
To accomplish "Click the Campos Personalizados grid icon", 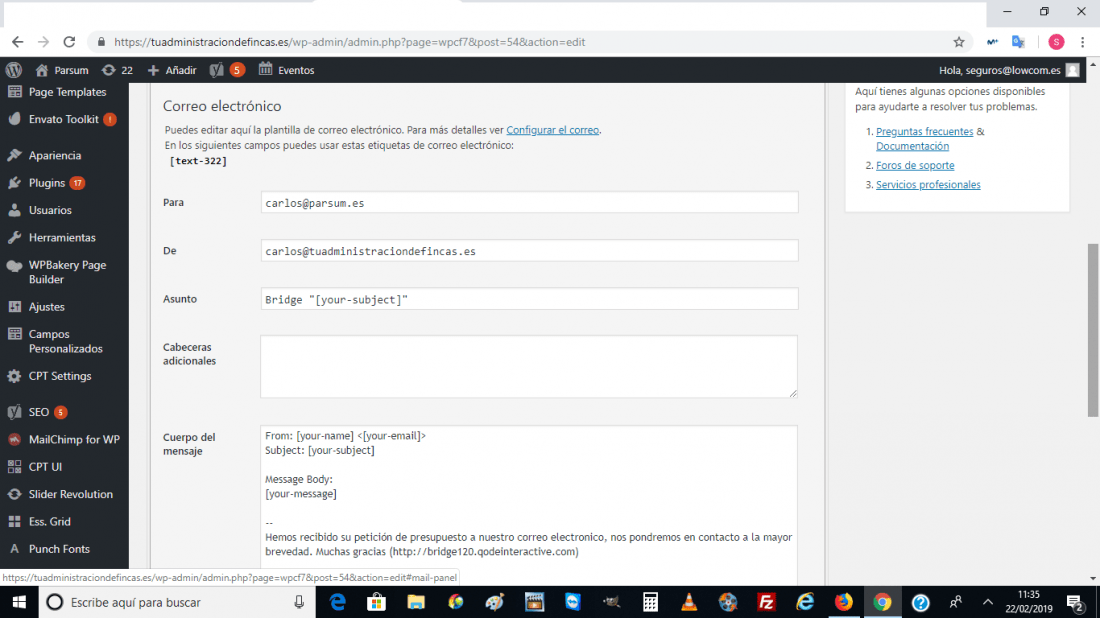I will coord(14,334).
